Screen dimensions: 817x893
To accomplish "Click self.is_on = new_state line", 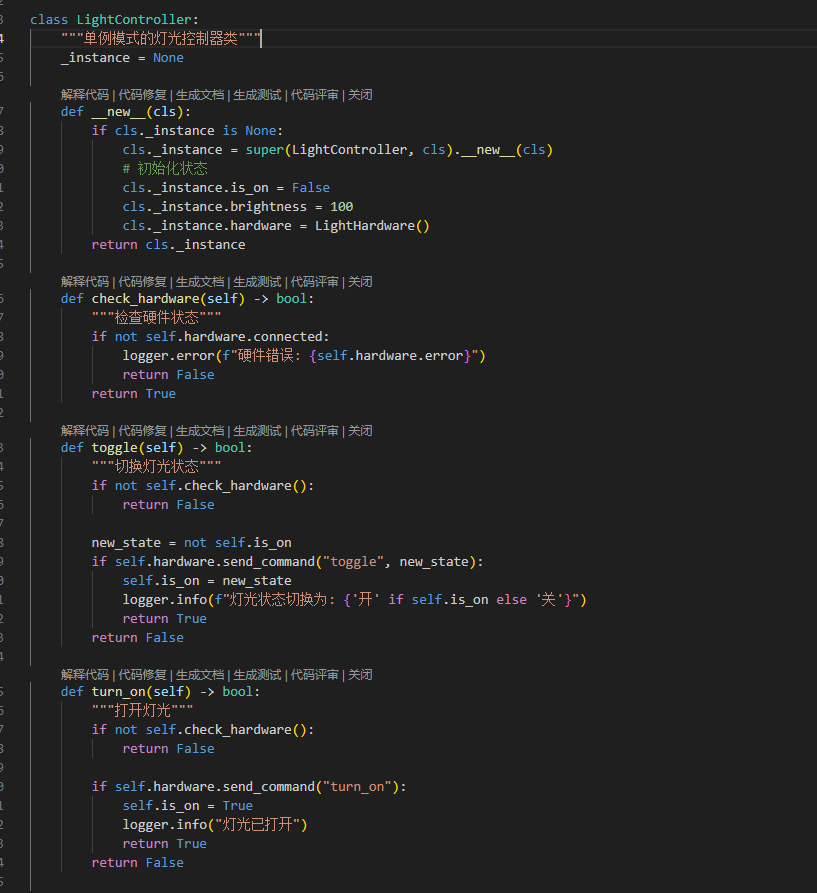I will click(207, 580).
